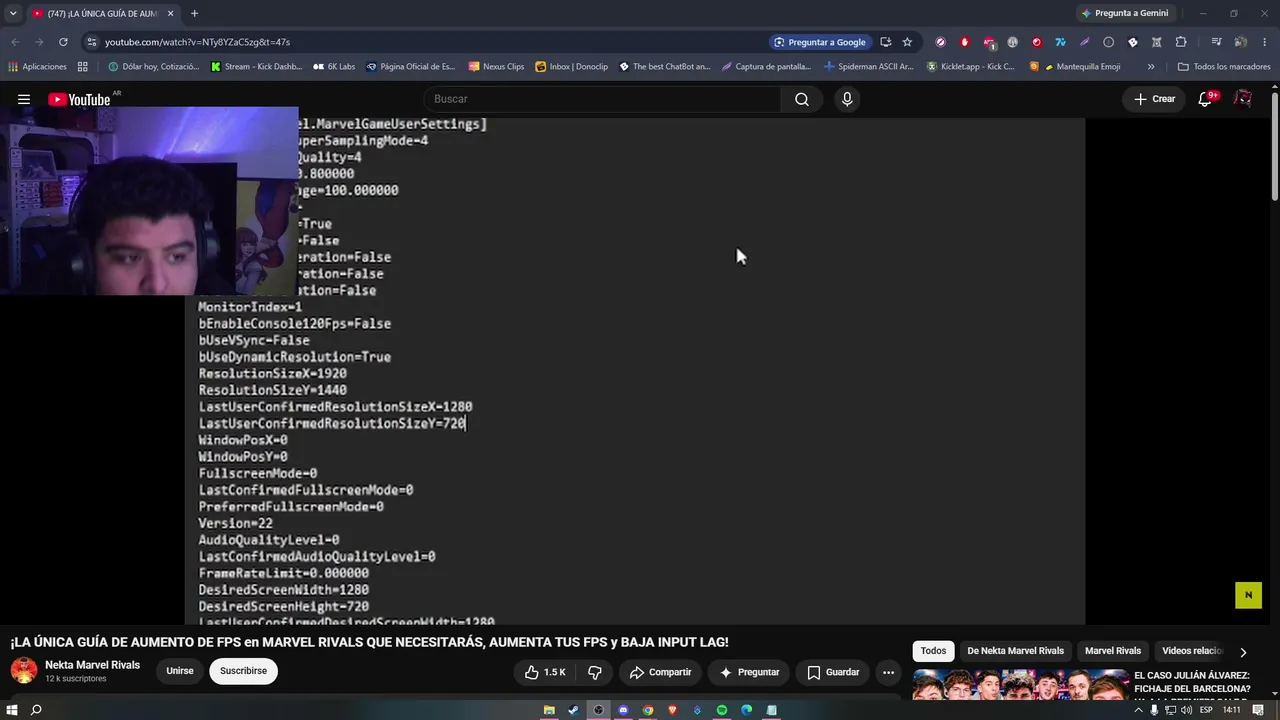Like the video with thumbs up
1280x720 pixels.
(x=545, y=672)
